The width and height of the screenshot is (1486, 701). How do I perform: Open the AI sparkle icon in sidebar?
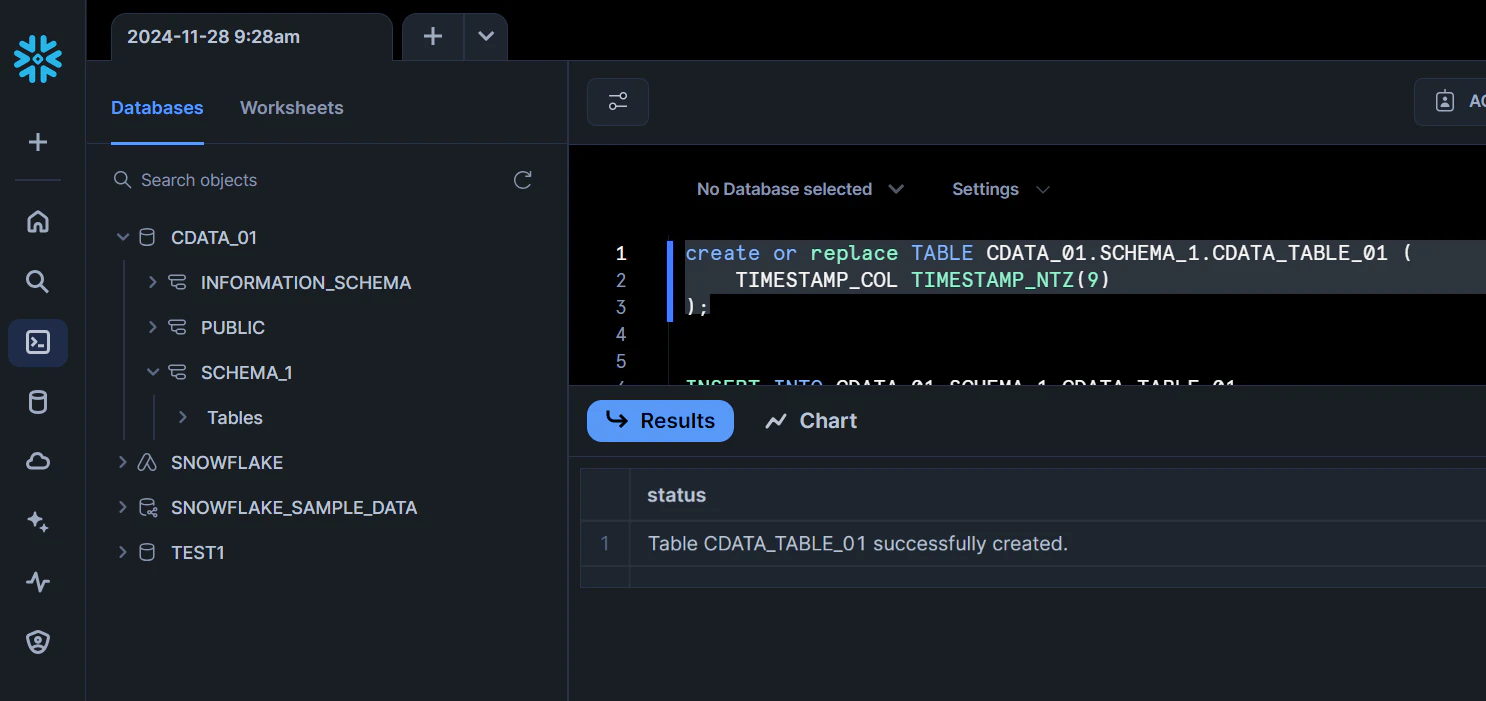coord(38,521)
